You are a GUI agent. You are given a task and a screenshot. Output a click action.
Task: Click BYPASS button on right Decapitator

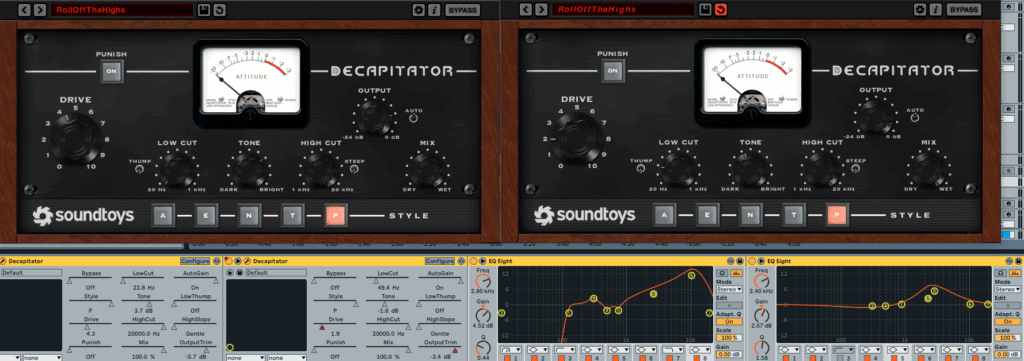(x=964, y=10)
